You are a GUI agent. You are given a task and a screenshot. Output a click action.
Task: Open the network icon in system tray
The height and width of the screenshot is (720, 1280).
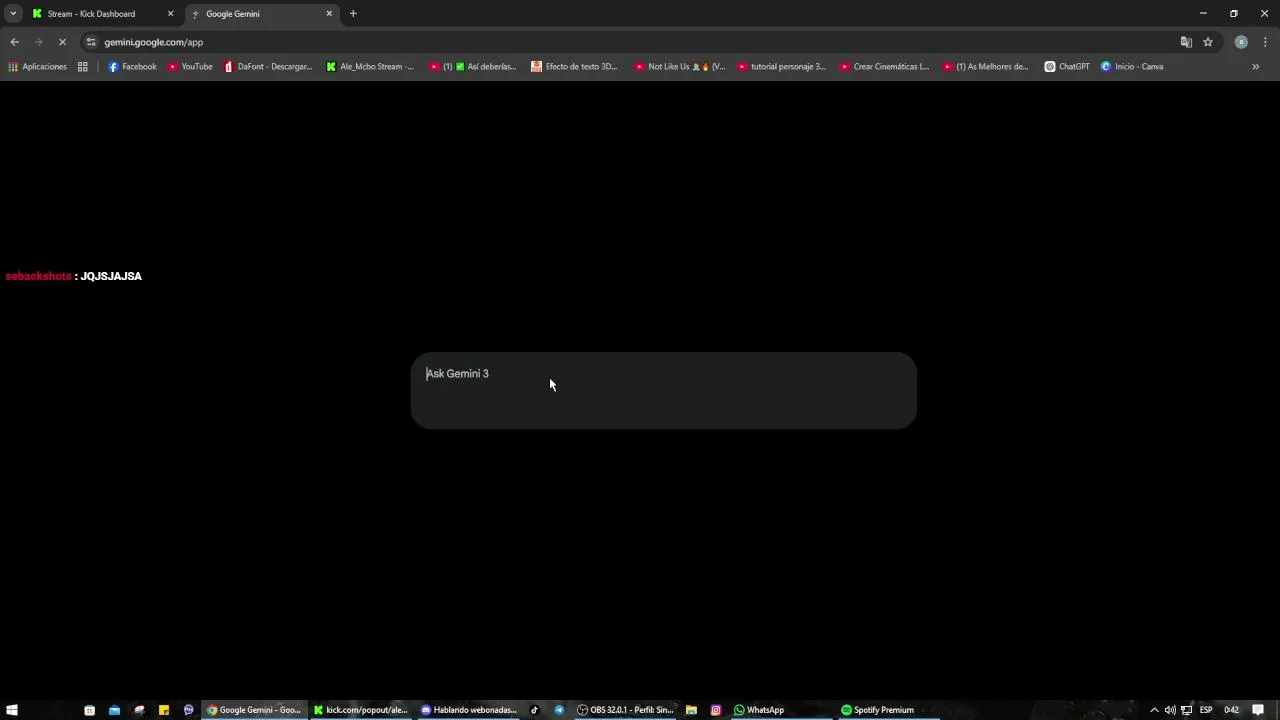pyautogui.click(x=1186, y=710)
